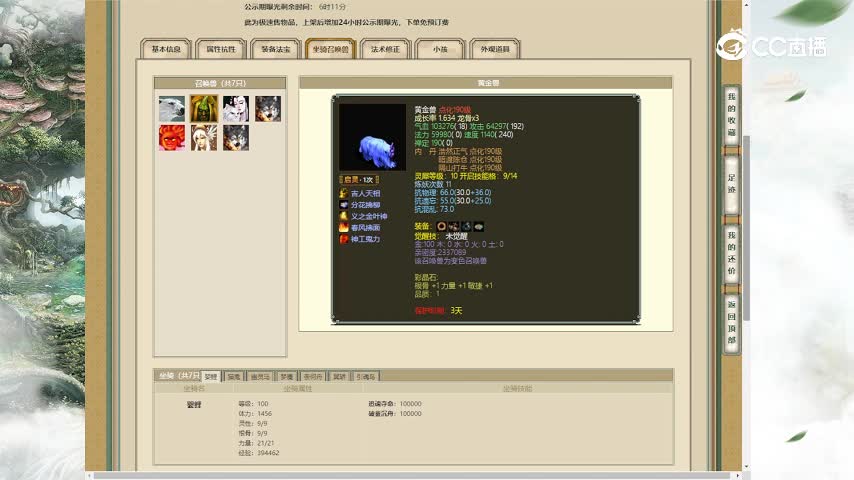854x480 pixels.
Task: Click the 启灵·1次 badge
Action: click(x=359, y=179)
